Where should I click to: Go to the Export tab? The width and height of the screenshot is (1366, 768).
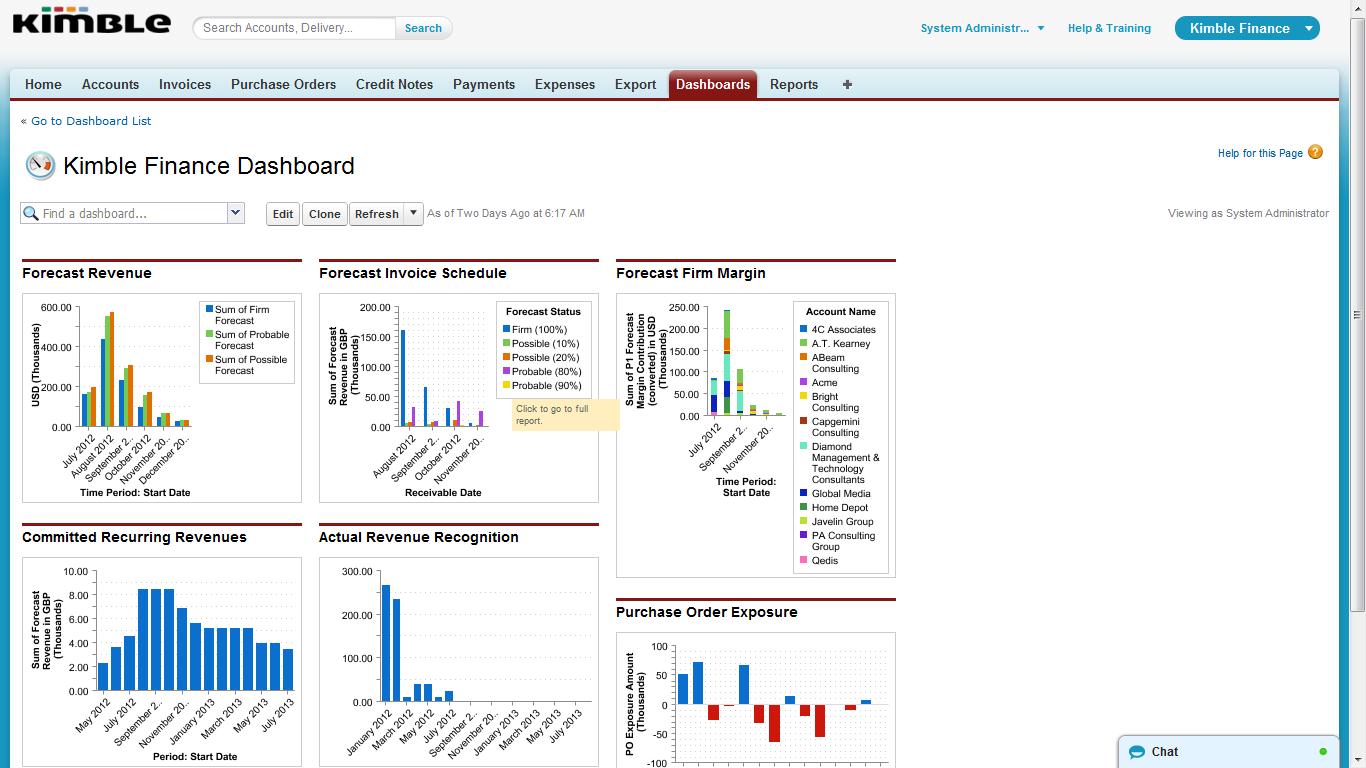(636, 85)
